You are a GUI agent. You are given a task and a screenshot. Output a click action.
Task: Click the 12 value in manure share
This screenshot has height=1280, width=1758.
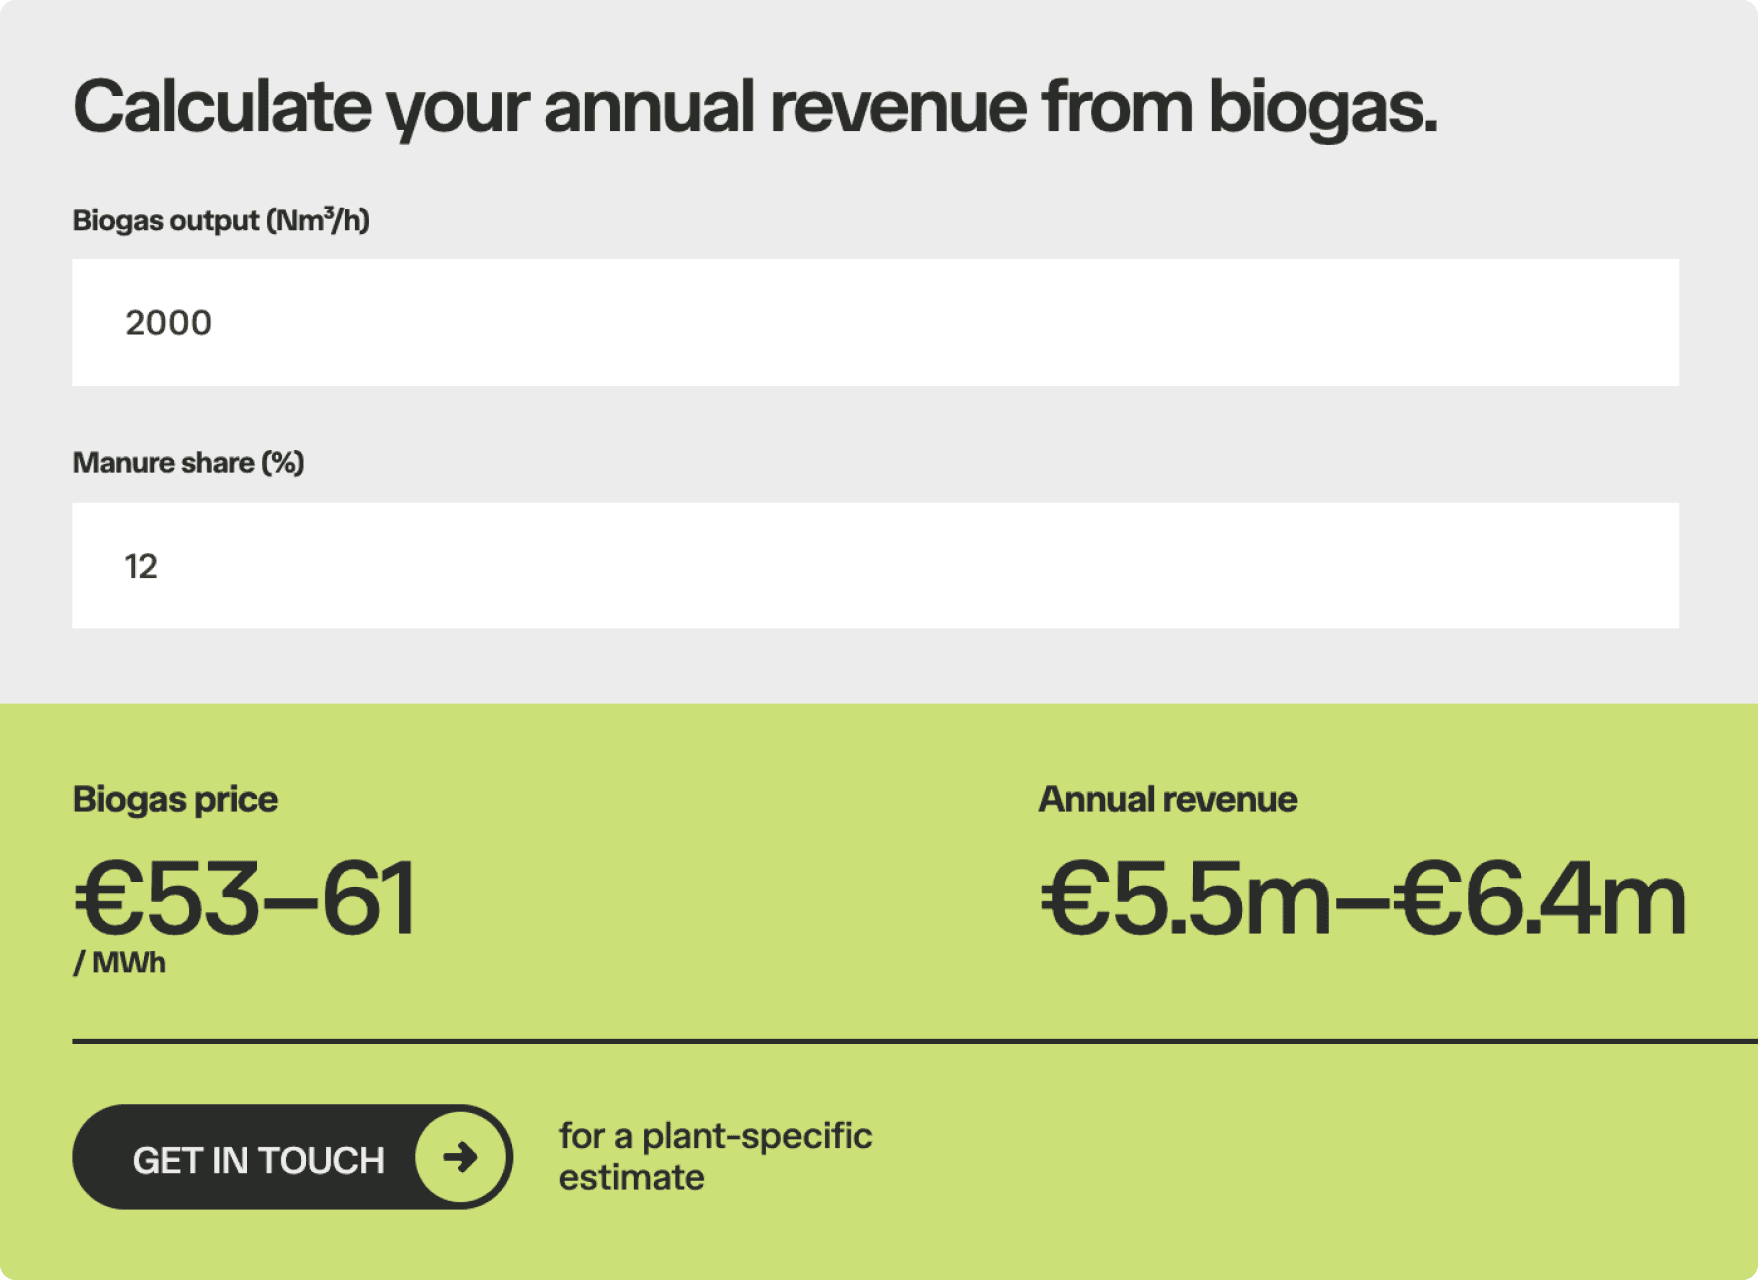click(x=141, y=567)
